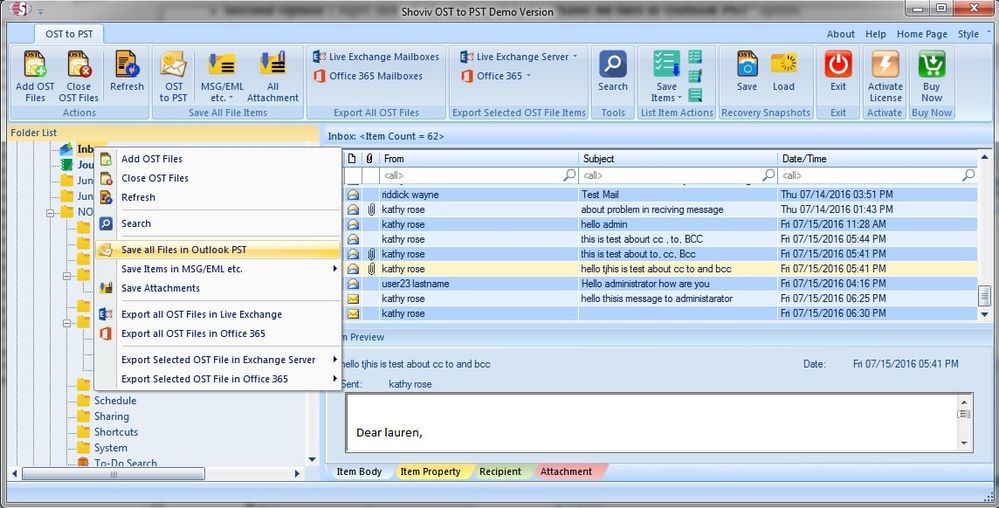Open the Home Page link
The image size is (999, 508).
click(922, 34)
